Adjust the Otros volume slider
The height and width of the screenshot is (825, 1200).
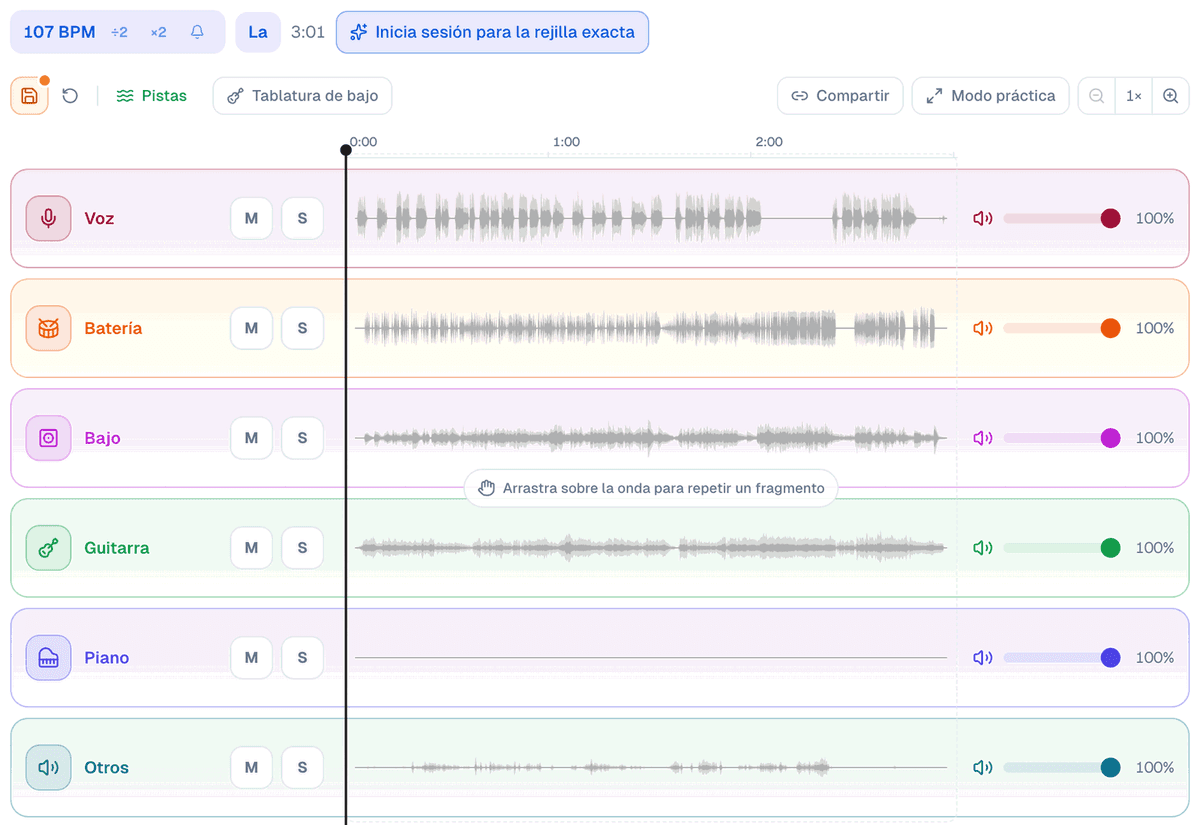point(1062,768)
